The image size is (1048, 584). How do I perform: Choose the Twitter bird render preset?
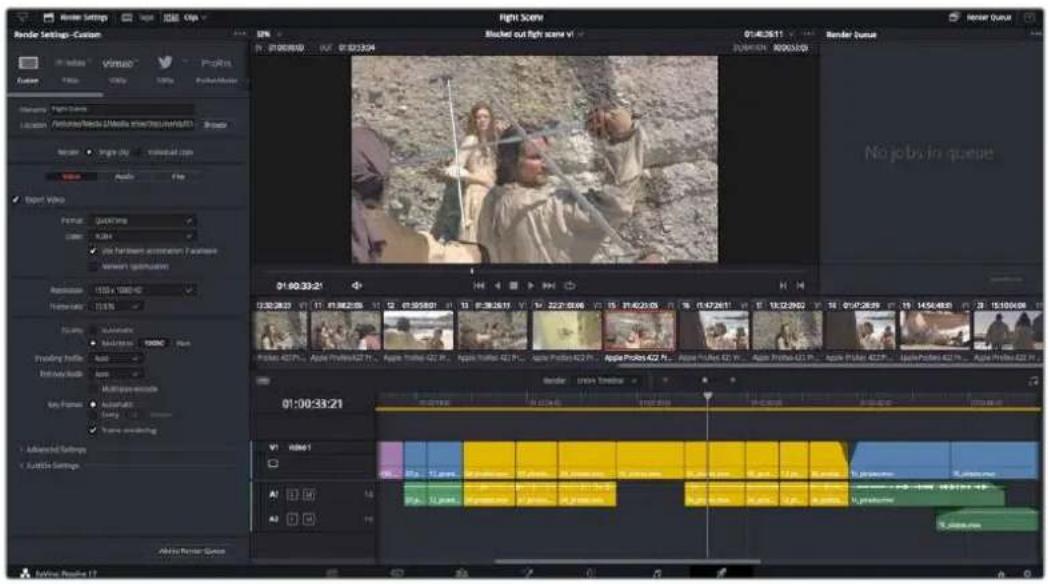(x=165, y=63)
